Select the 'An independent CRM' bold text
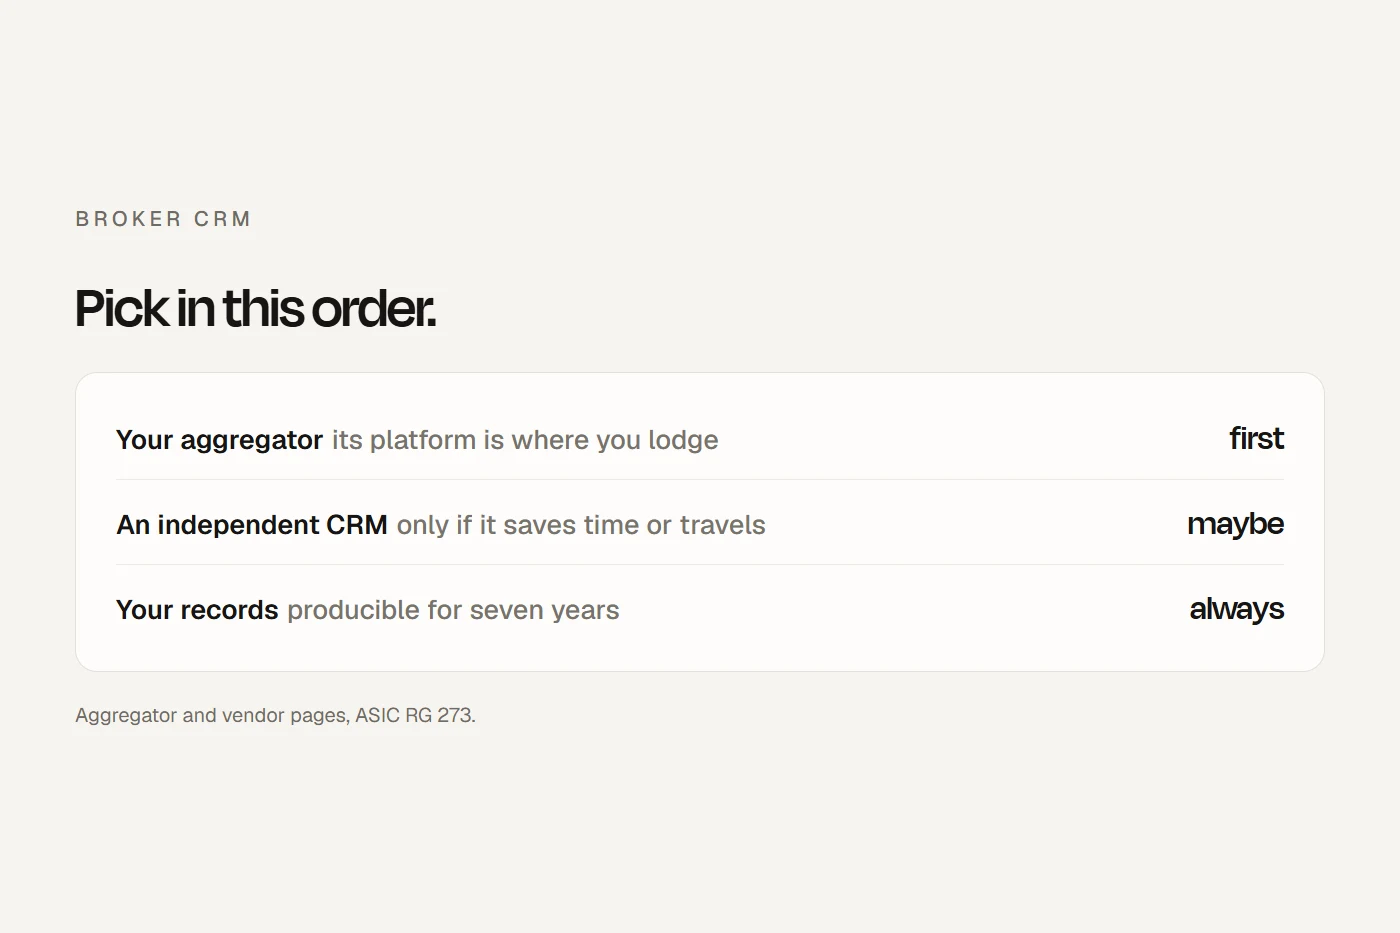This screenshot has height=933, width=1400. [252, 525]
